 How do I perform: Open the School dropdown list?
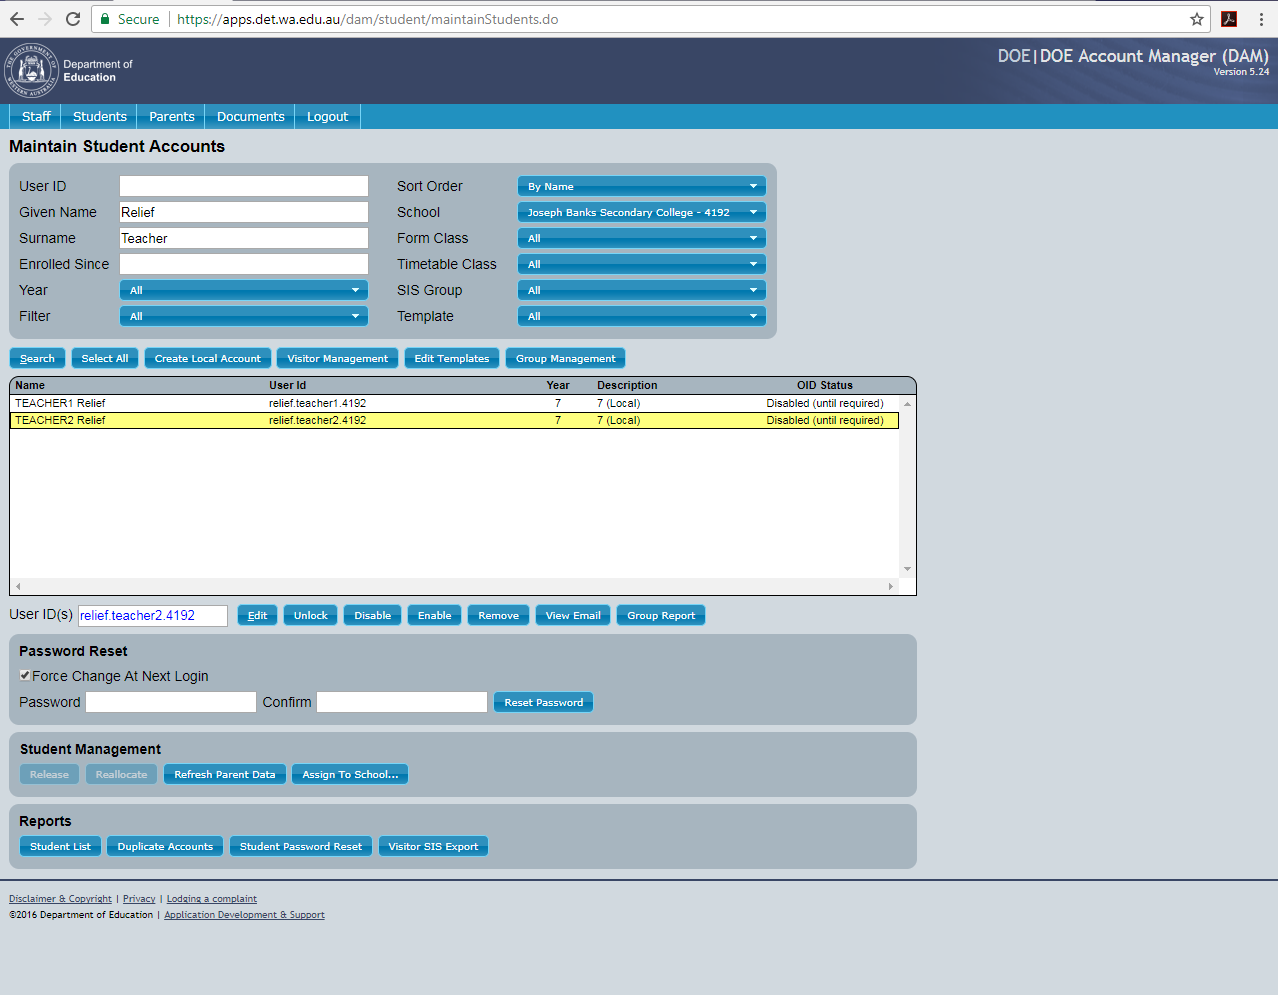[x=641, y=212]
